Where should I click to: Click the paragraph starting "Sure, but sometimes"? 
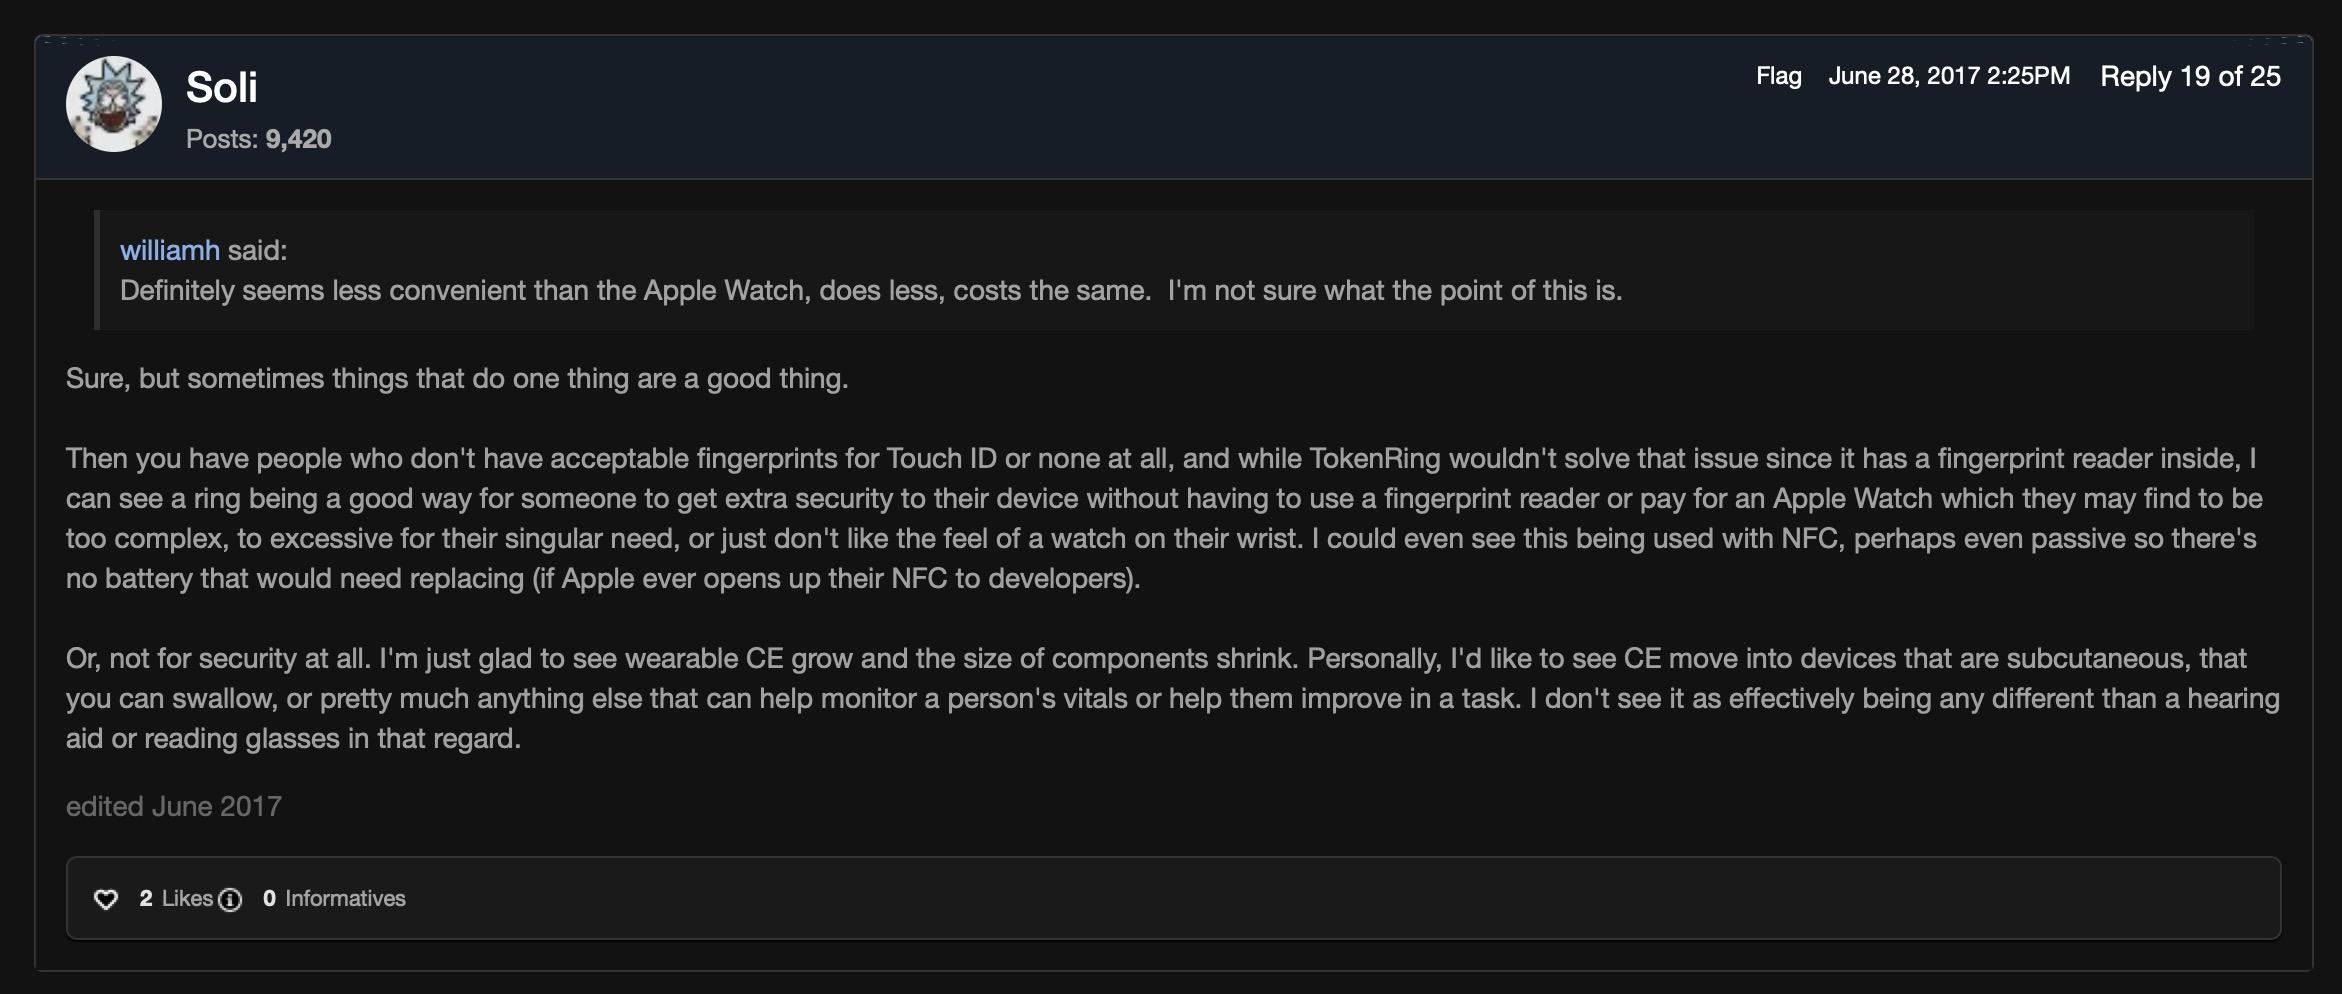pos(456,378)
